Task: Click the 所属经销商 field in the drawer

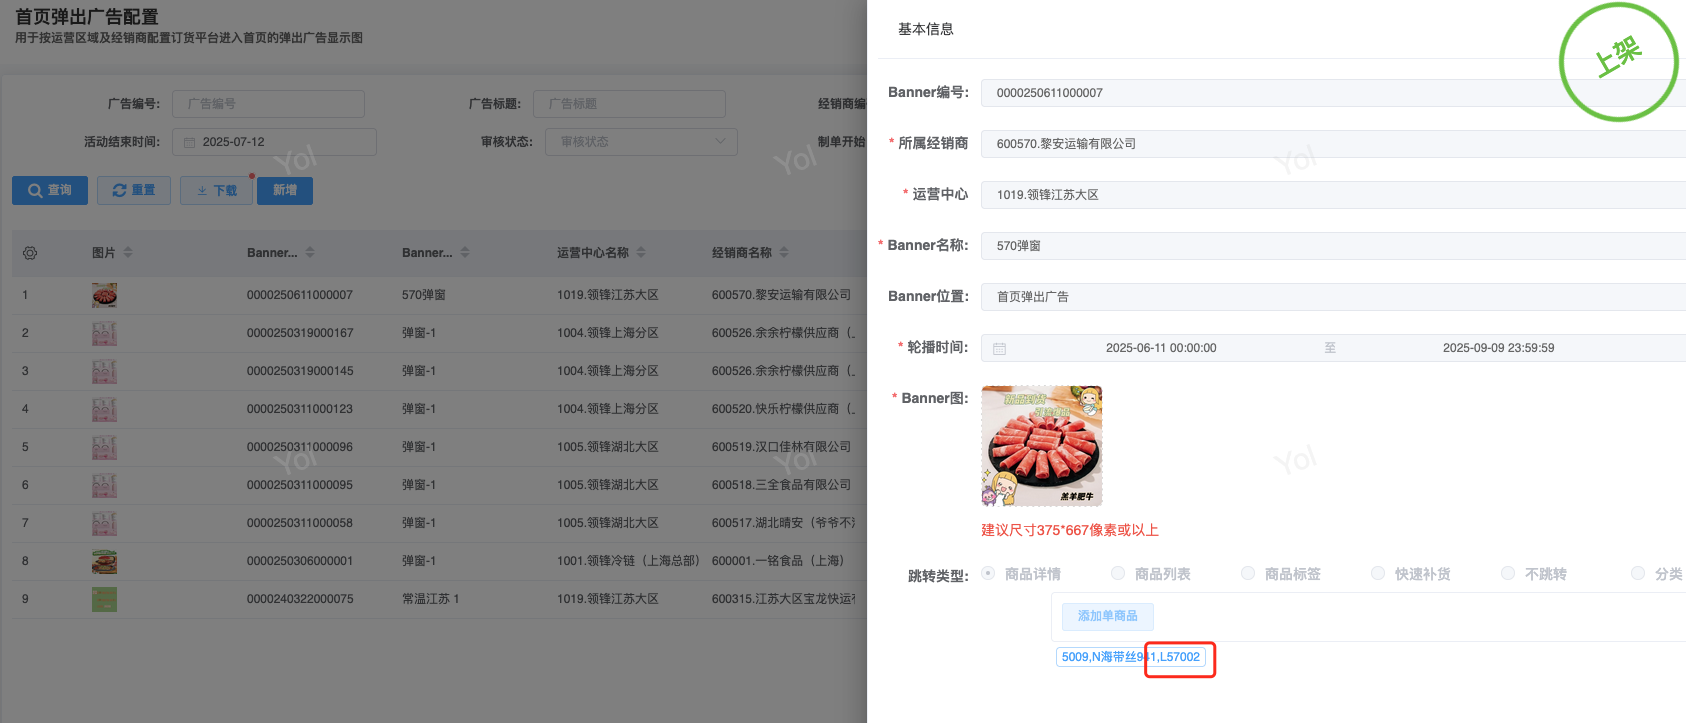Action: pyautogui.click(x=1333, y=144)
